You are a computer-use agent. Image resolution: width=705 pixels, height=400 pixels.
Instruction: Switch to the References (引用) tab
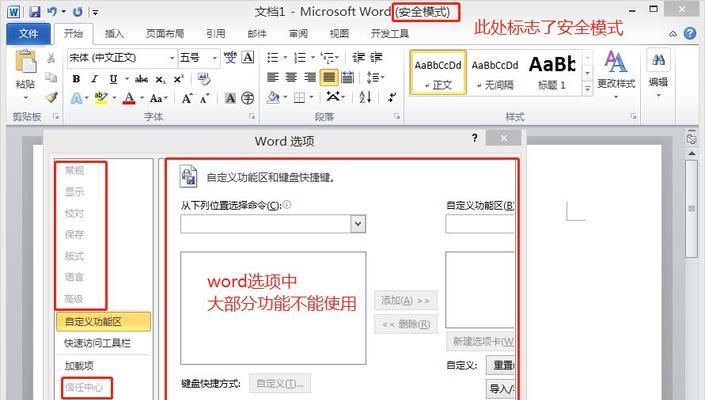(x=215, y=34)
